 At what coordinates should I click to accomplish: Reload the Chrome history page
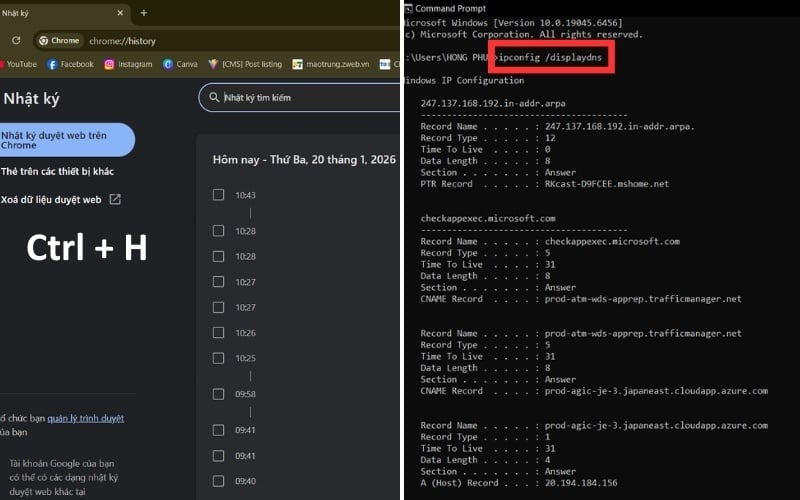[16, 40]
